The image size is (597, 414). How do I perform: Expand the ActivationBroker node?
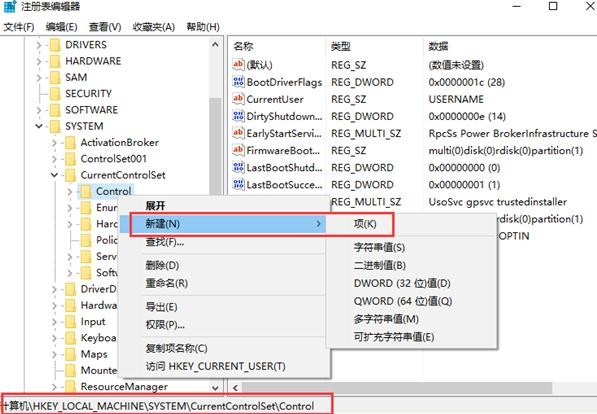click(54, 143)
